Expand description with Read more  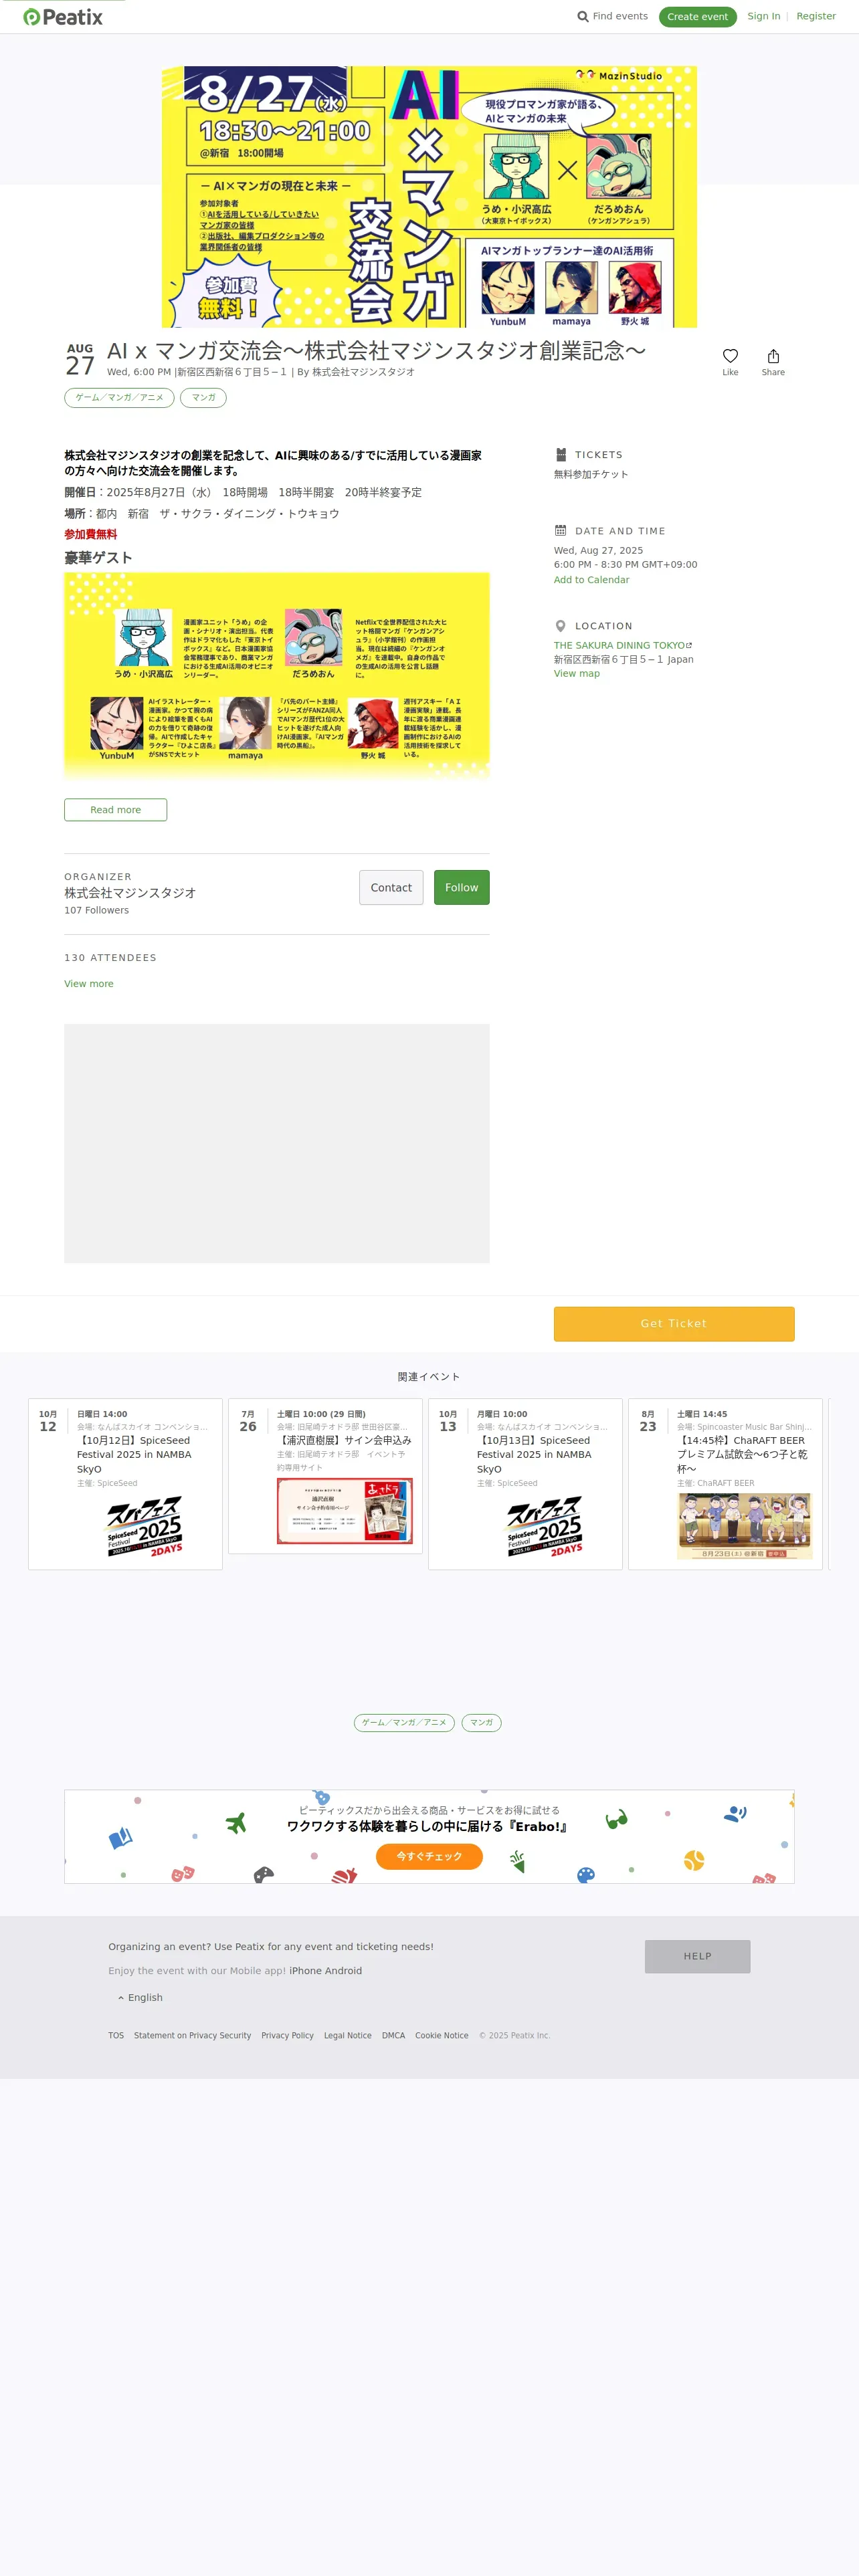click(x=116, y=810)
